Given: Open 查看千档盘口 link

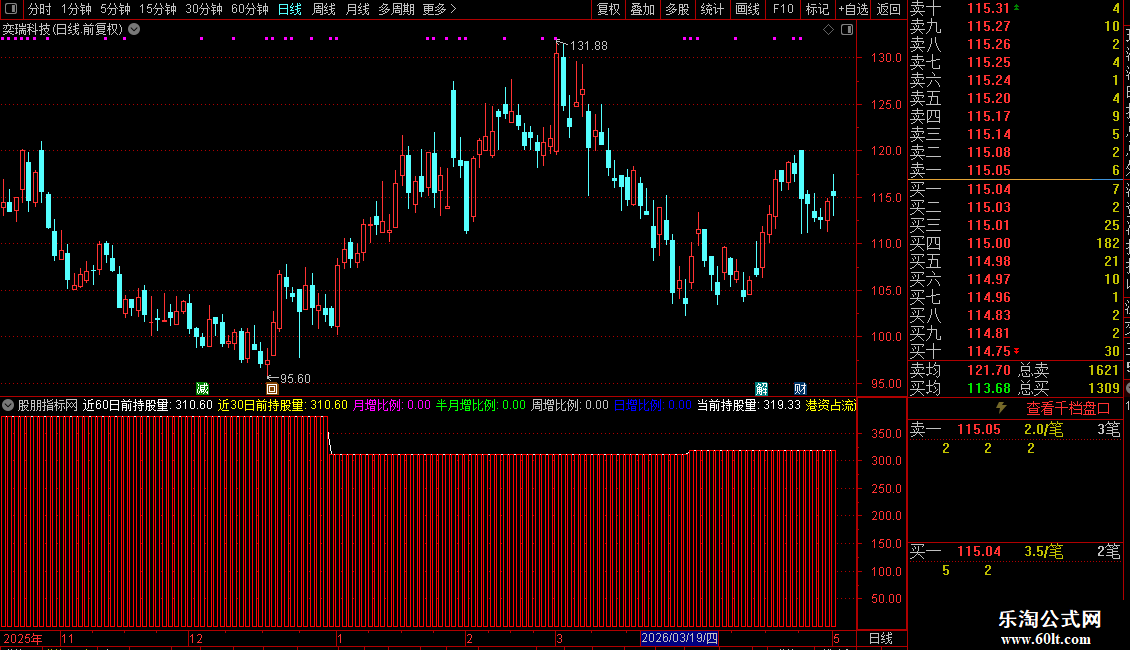Looking at the screenshot, I should tap(1068, 409).
